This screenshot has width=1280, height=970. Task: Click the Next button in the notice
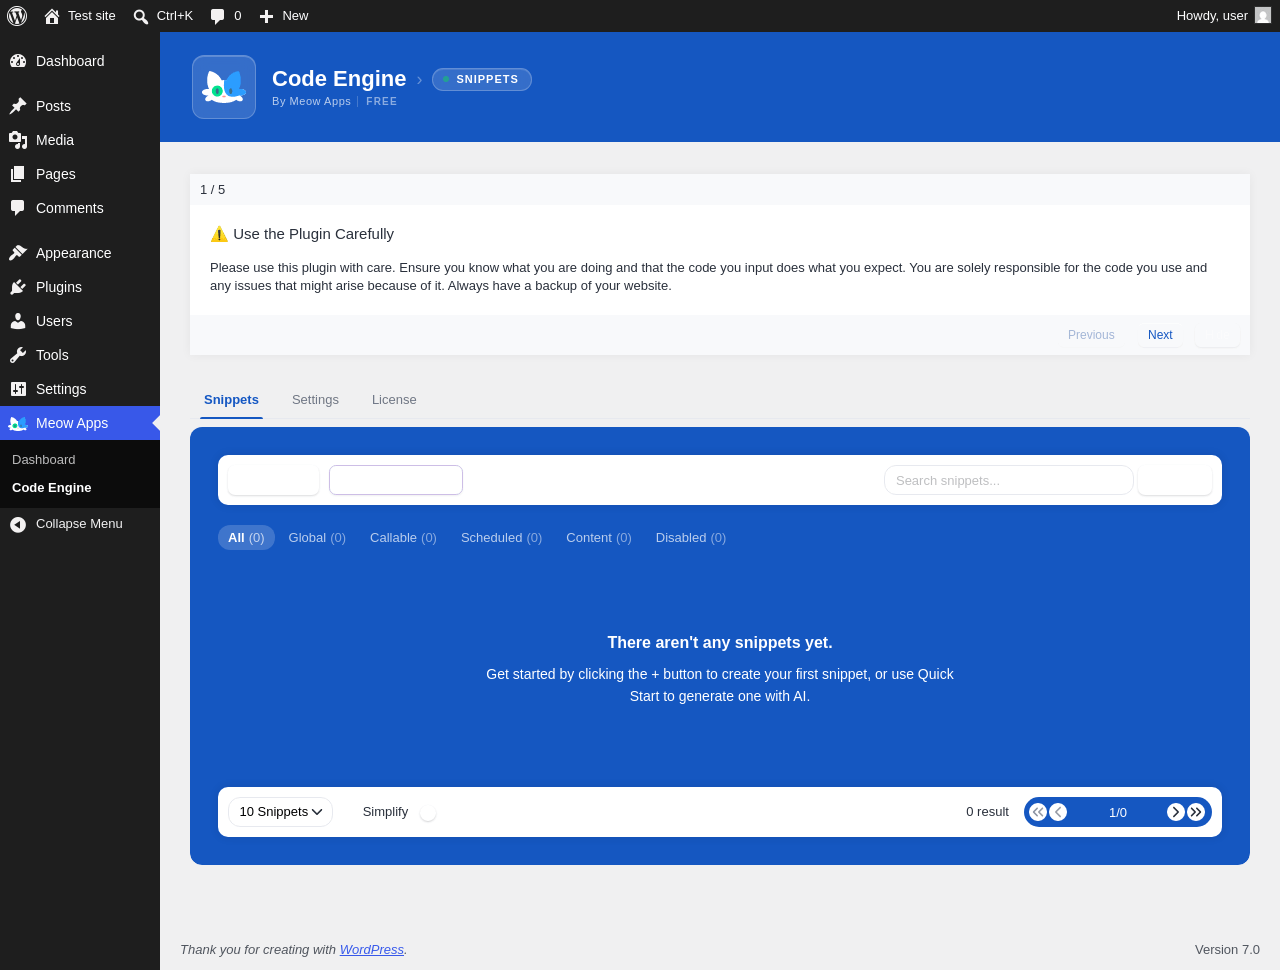point(1160,335)
